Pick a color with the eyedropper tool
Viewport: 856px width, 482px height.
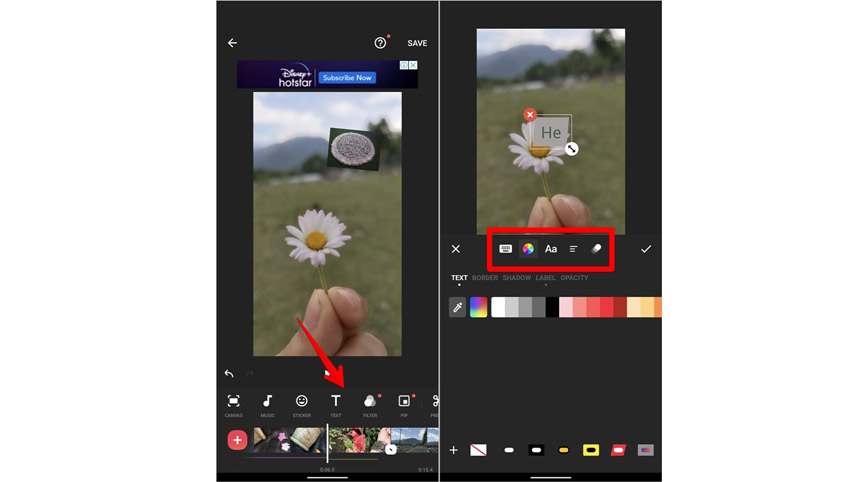click(x=457, y=307)
